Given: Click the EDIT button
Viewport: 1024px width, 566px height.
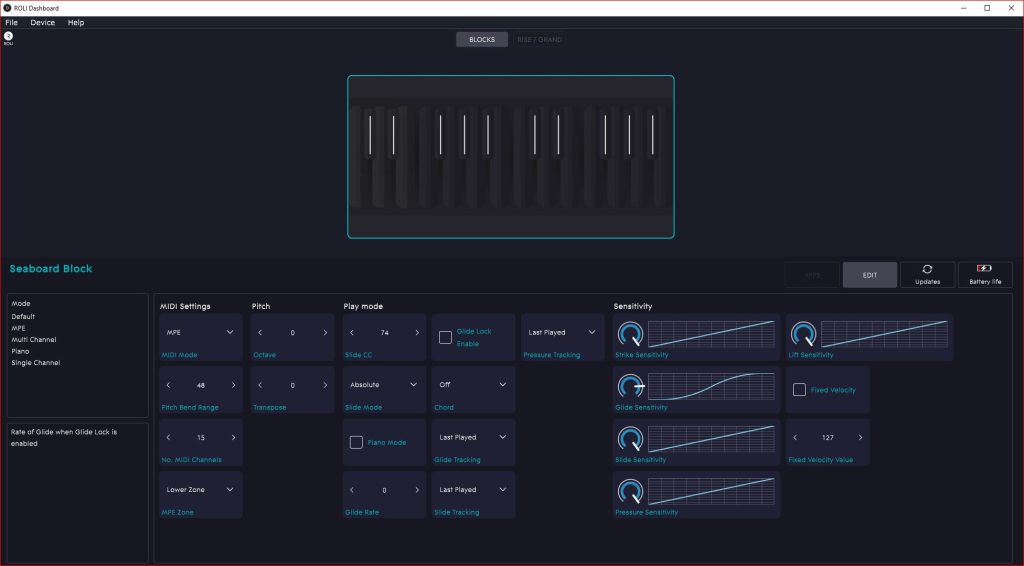Looking at the screenshot, I should click(870, 275).
